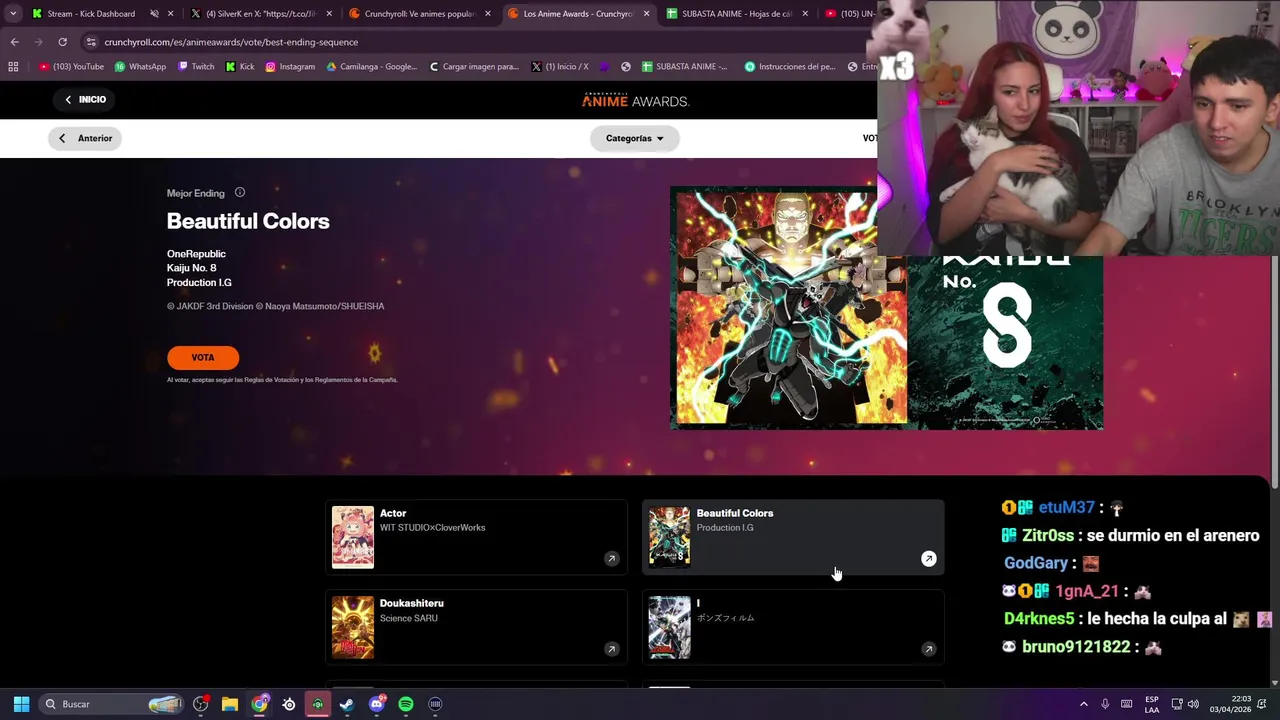Open Chrome from the taskbar

click(x=260, y=704)
